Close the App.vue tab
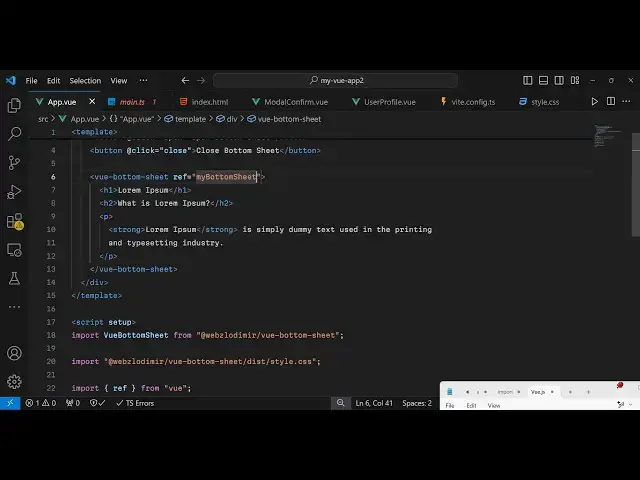The height and width of the screenshot is (480, 640). click(x=92, y=101)
